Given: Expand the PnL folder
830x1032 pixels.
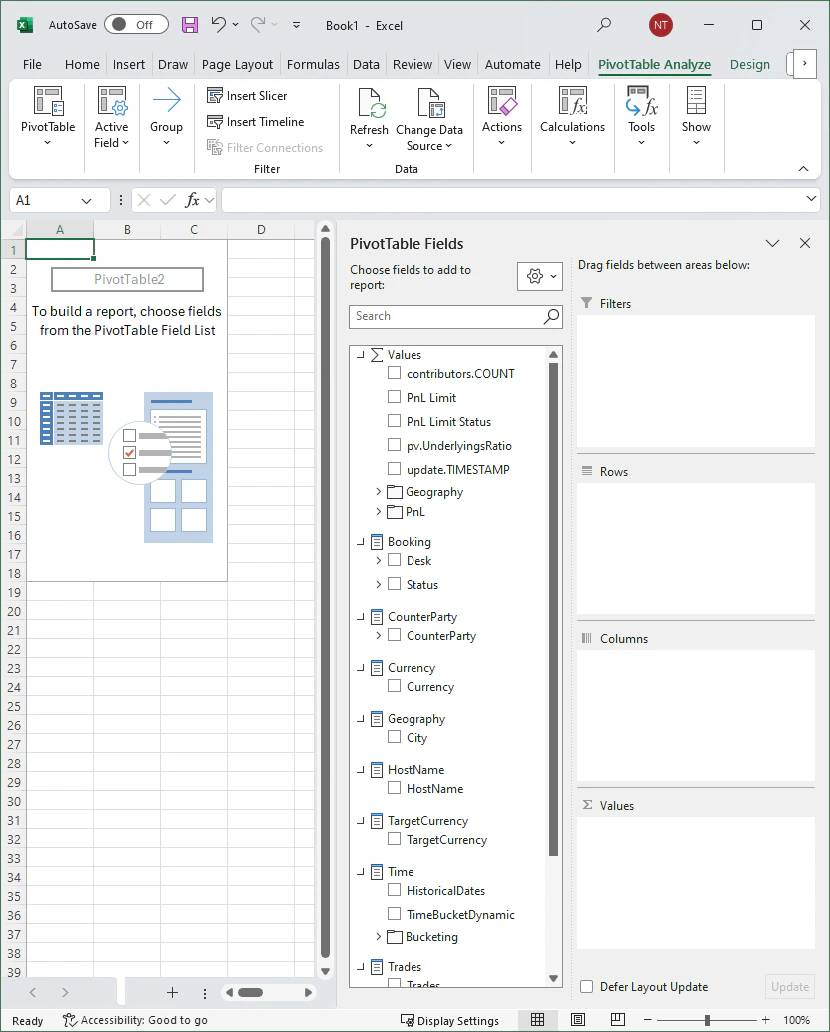Looking at the screenshot, I should click(x=378, y=511).
